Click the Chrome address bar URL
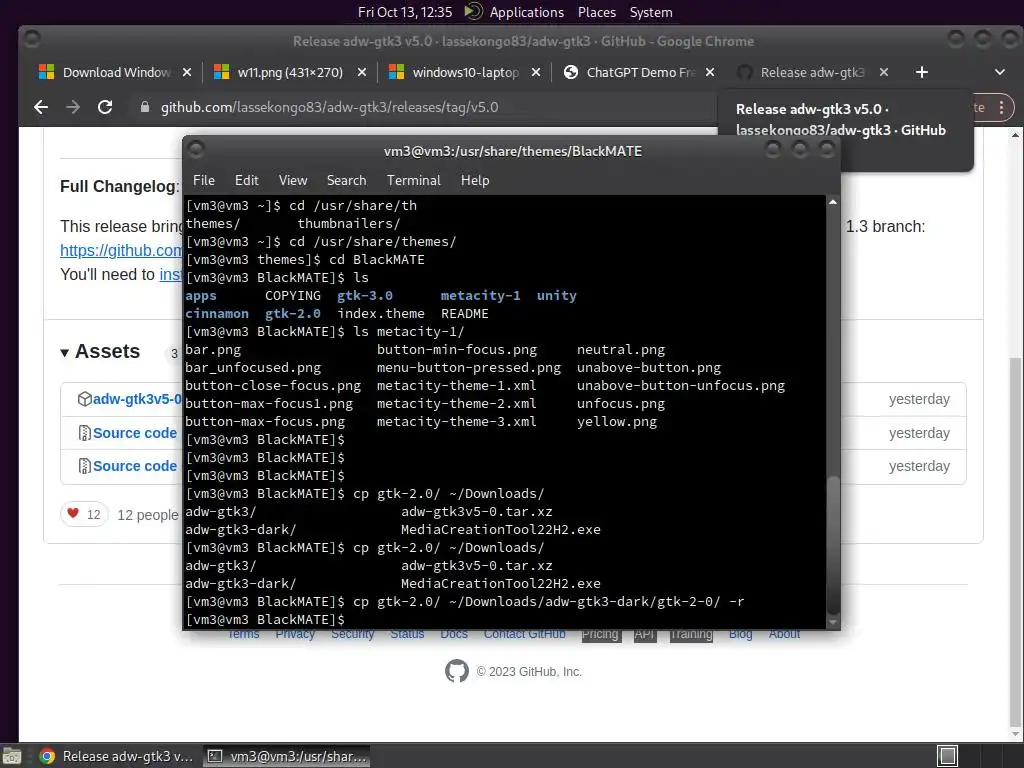The width and height of the screenshot is (1024, 768). (329, 107)
